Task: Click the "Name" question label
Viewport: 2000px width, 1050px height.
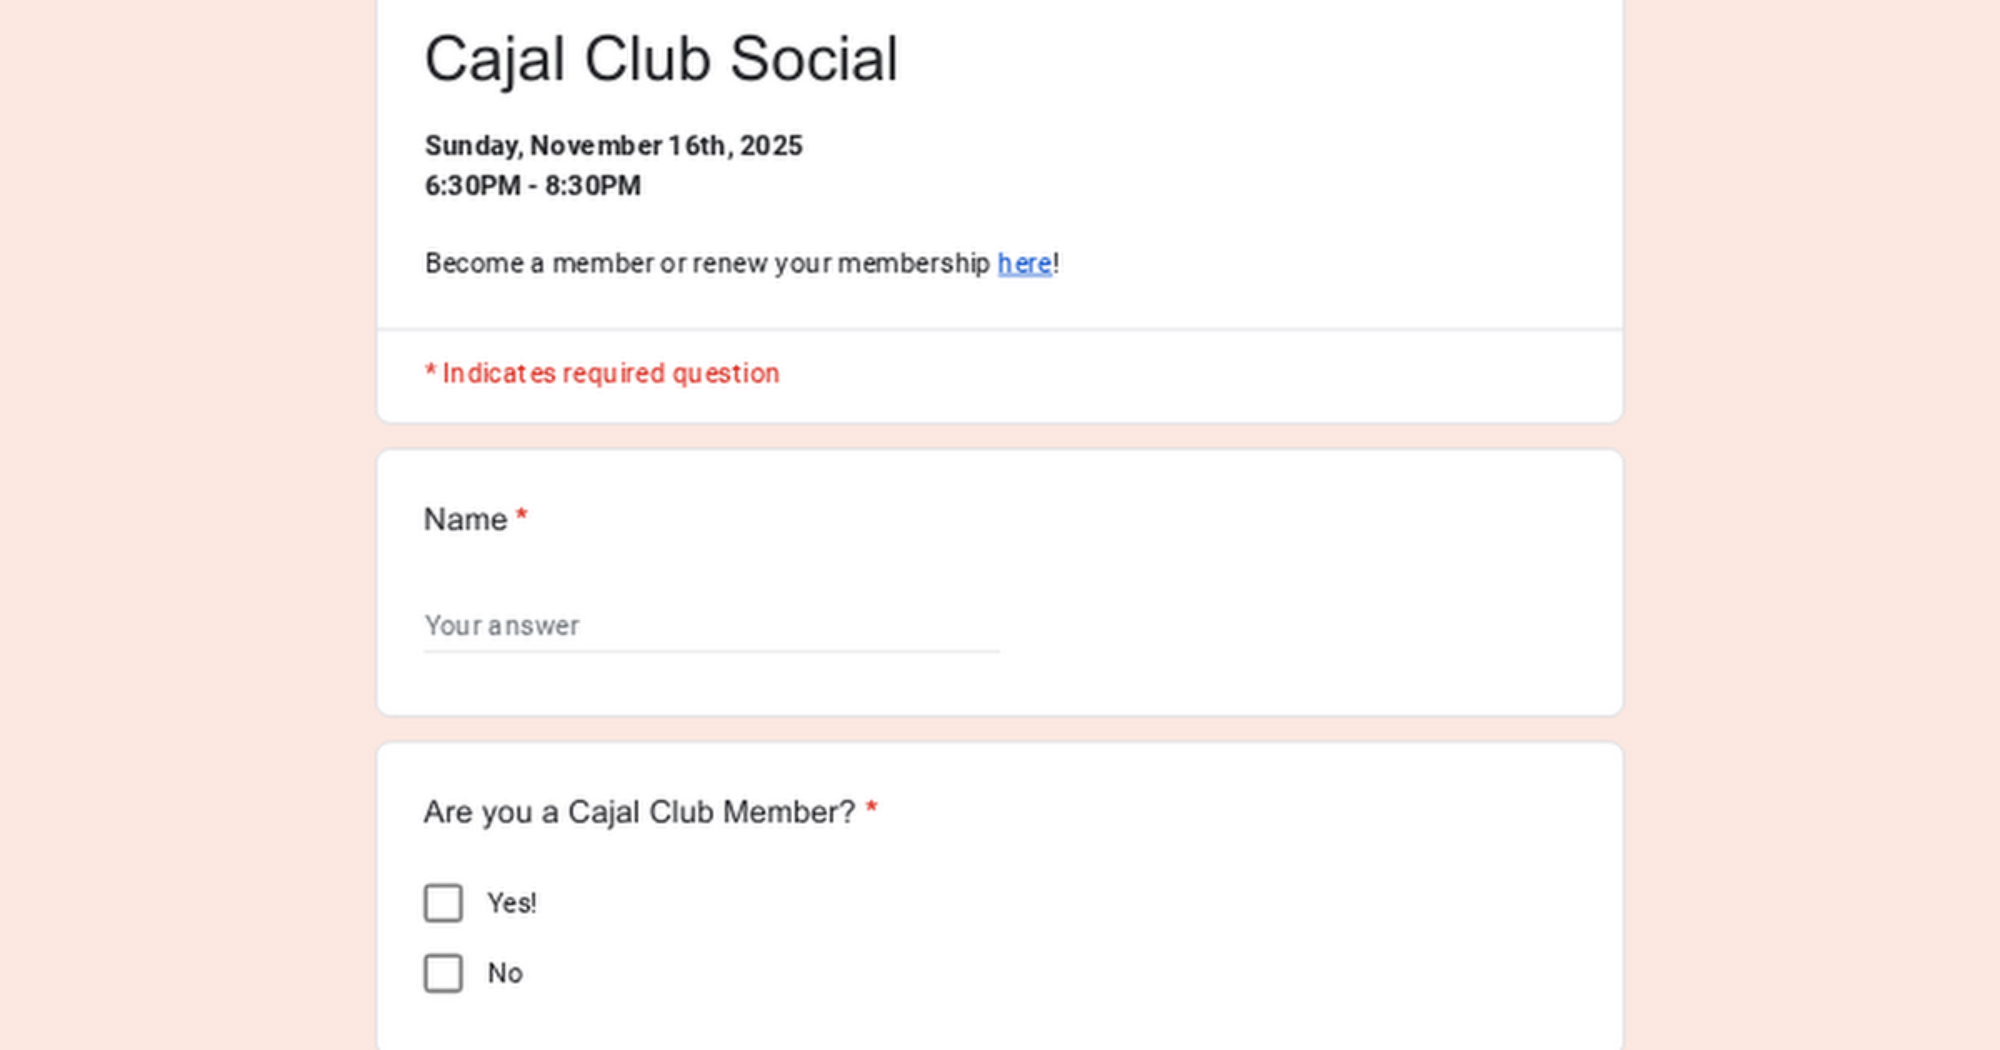Action: click(x=465, y=519)
